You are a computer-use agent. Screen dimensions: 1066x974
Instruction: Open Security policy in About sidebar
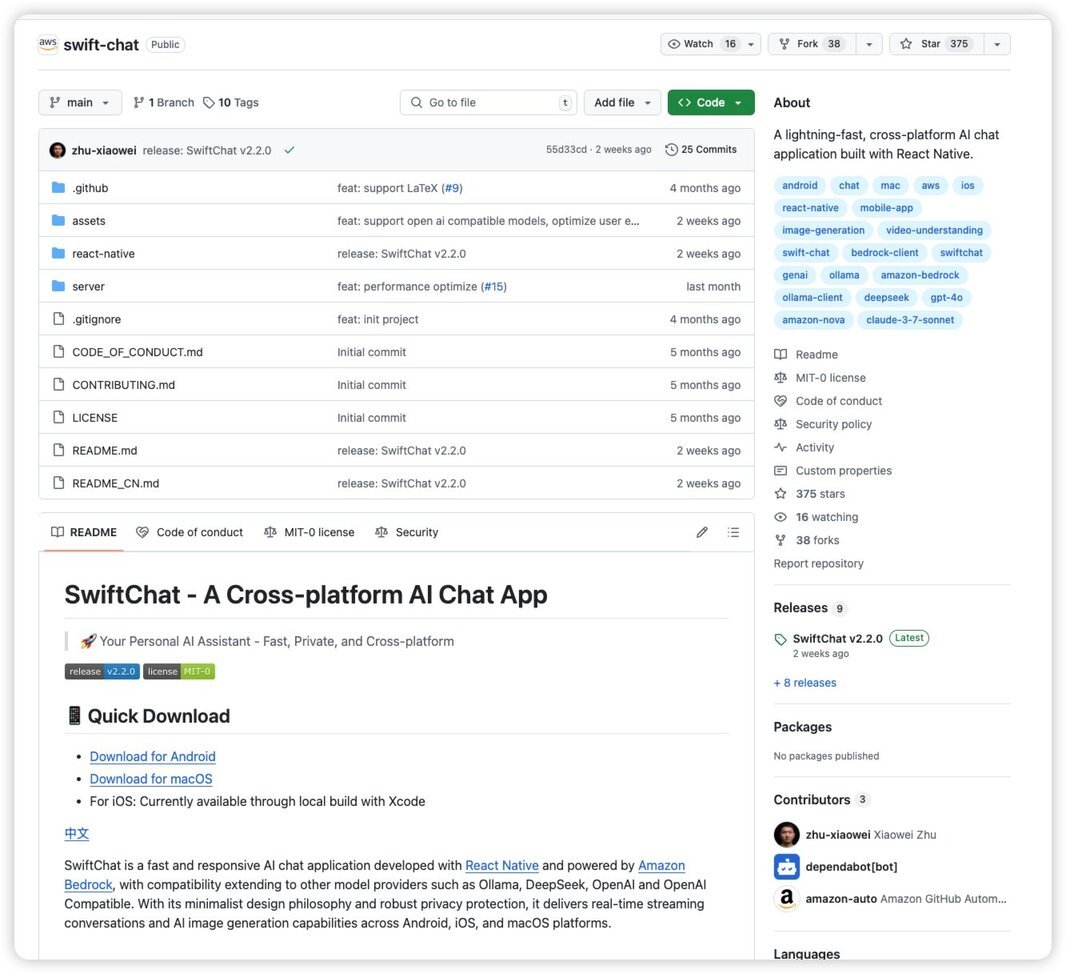point(833,424)
